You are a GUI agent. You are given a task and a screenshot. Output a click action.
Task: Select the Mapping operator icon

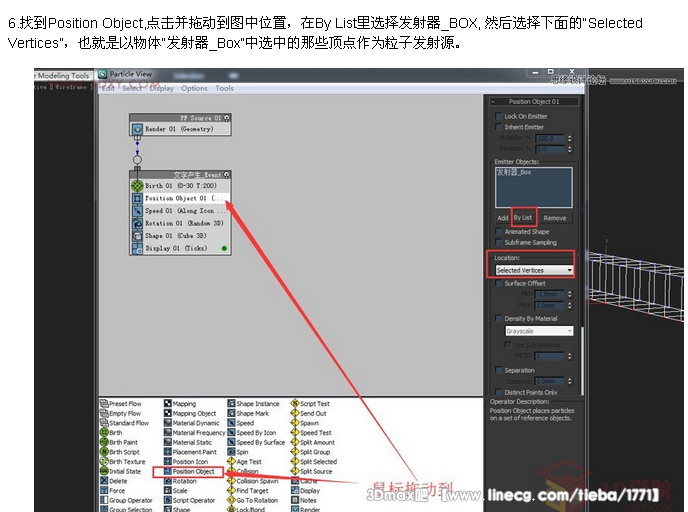pos(168,403)
